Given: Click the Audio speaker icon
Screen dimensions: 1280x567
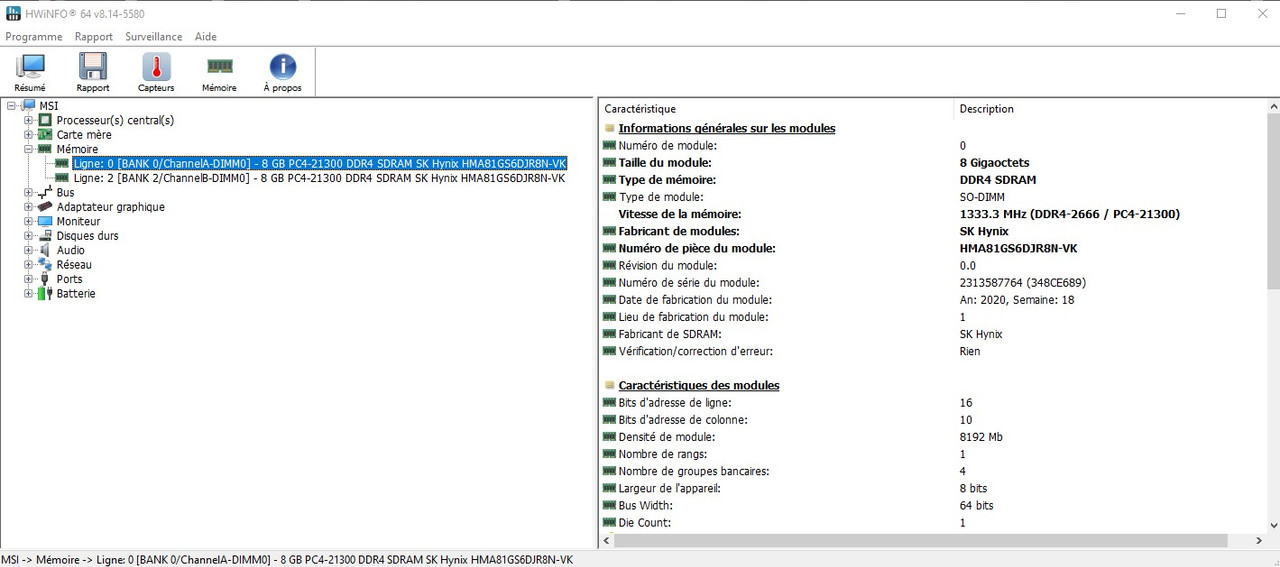Looking at the screenshot, I should click(x=45, y=250).
